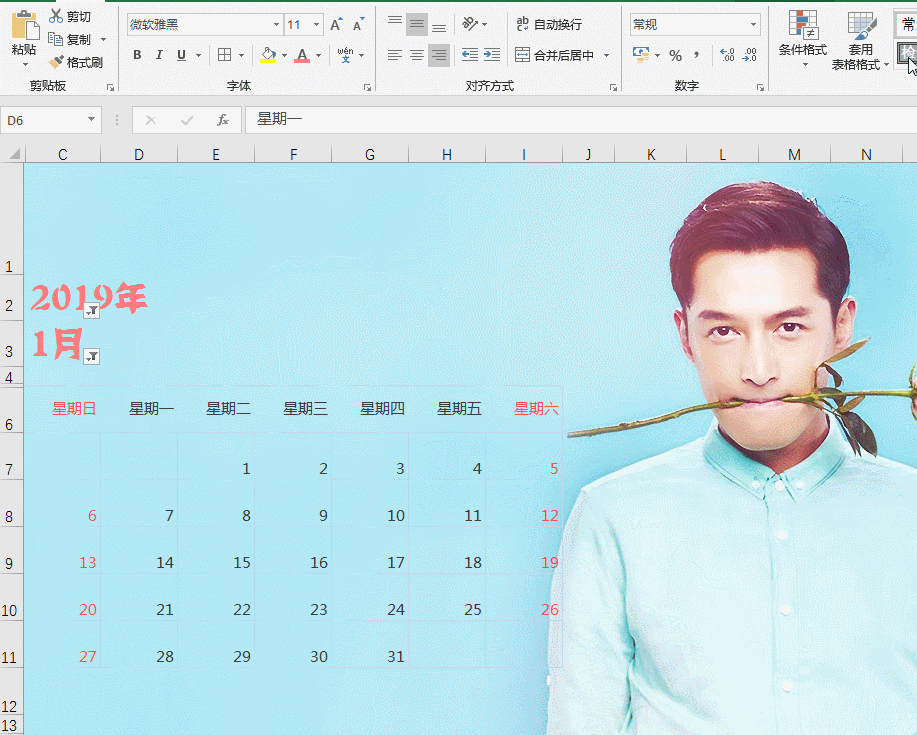Apply the Comma Style icon
Viewport: 917px width, 735px height.
click(x=697, y=55)
